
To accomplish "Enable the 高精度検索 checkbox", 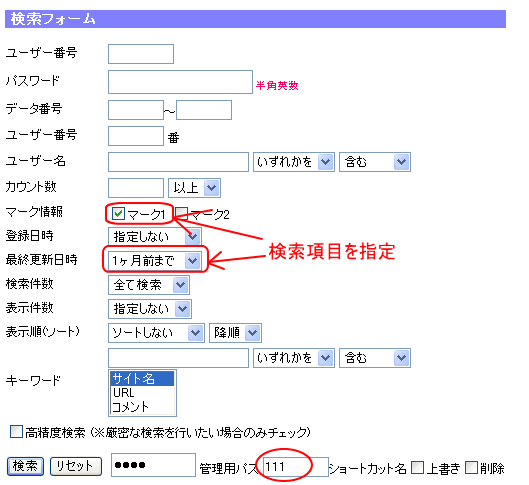I will (16, 431).
